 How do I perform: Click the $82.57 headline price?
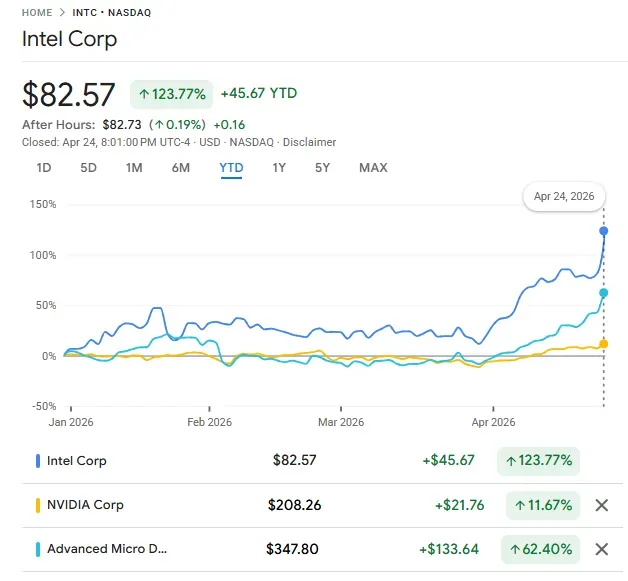[68, 94]
